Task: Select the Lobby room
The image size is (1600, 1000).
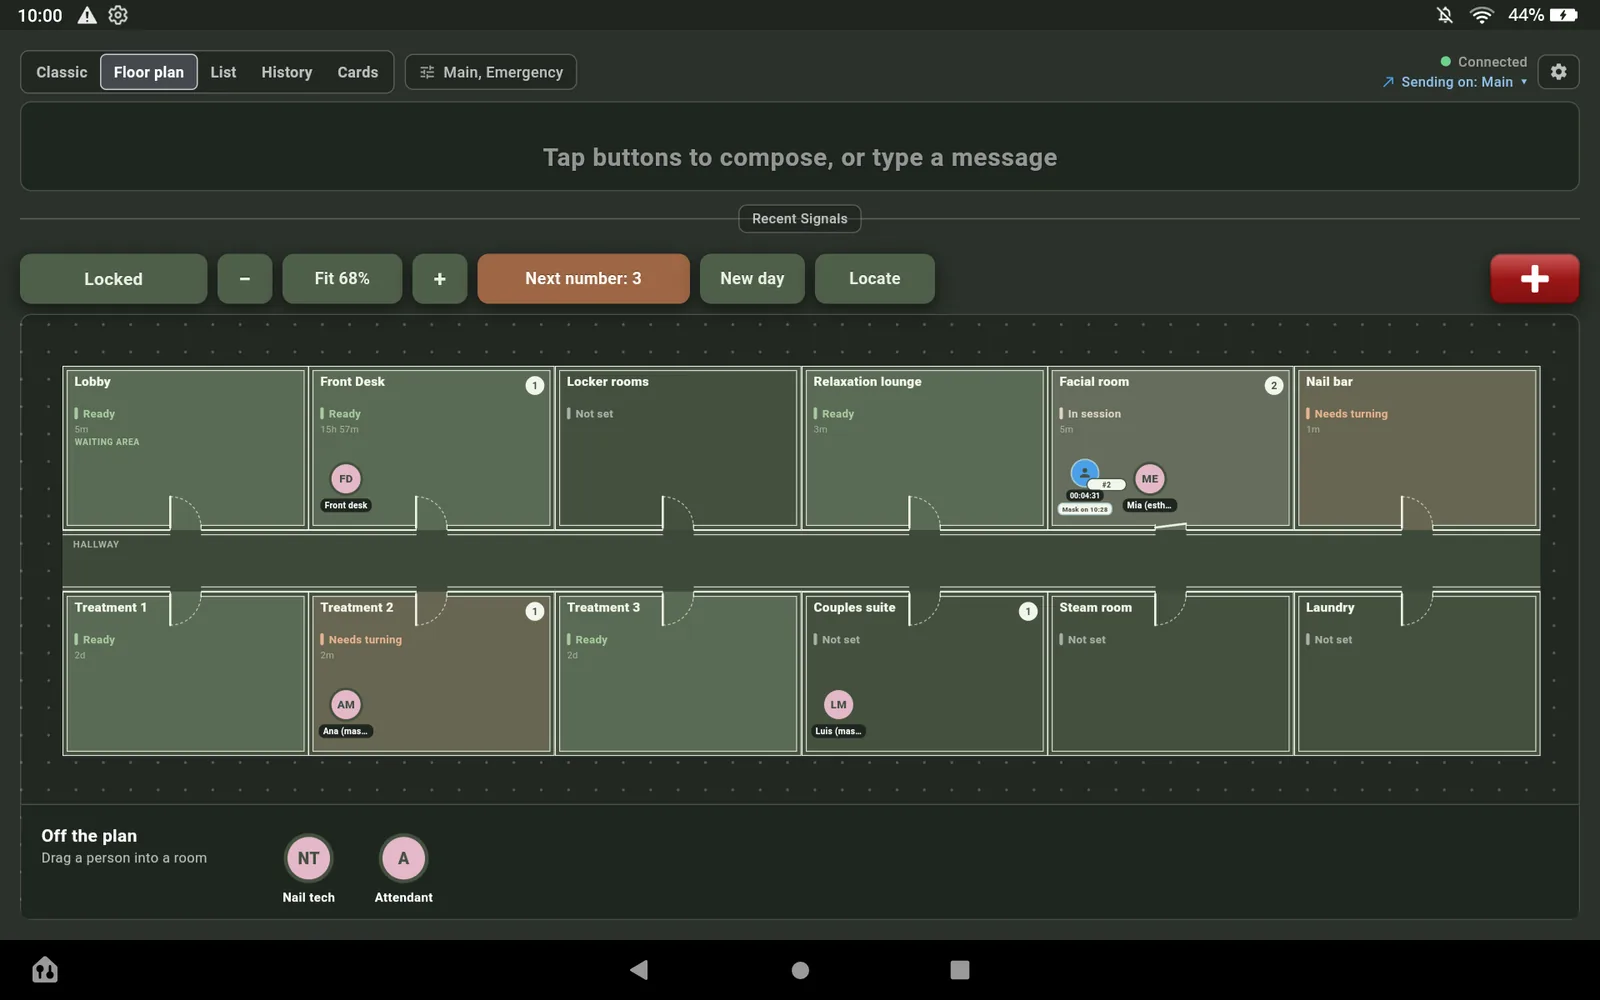Action: click(185, 448)
